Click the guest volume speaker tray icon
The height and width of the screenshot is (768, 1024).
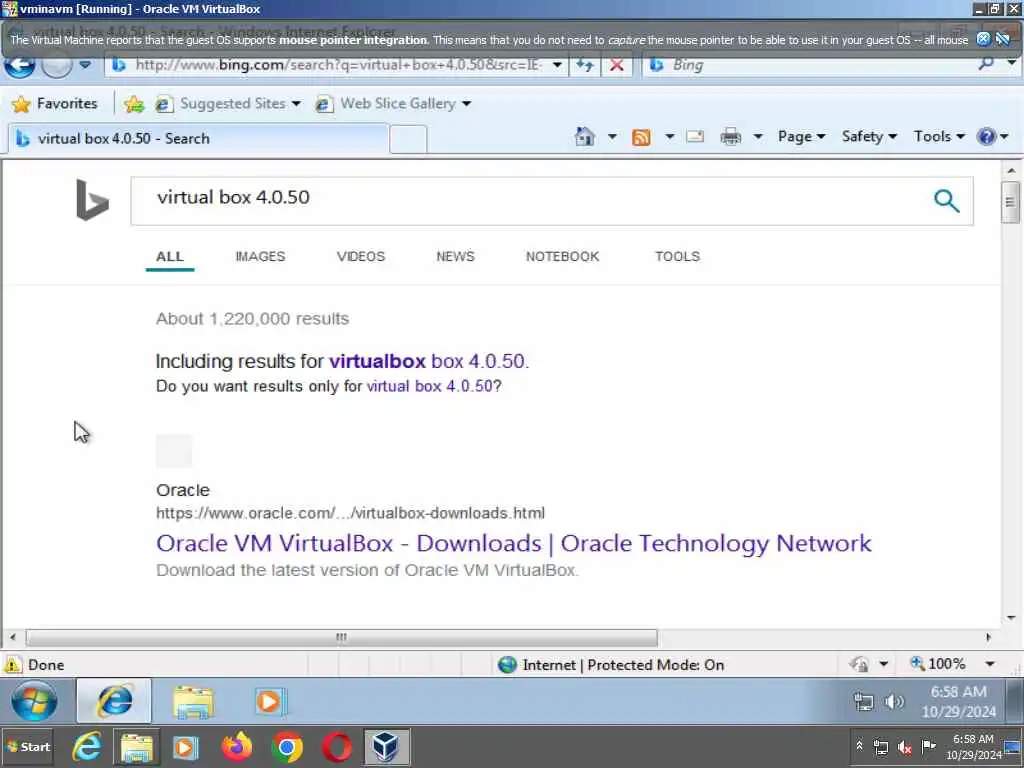893,702
